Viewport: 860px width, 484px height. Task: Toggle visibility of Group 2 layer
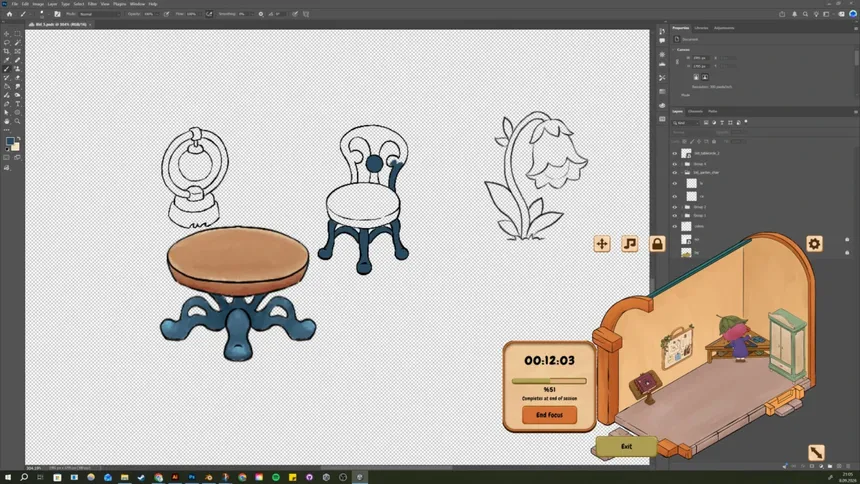[675, 207]
